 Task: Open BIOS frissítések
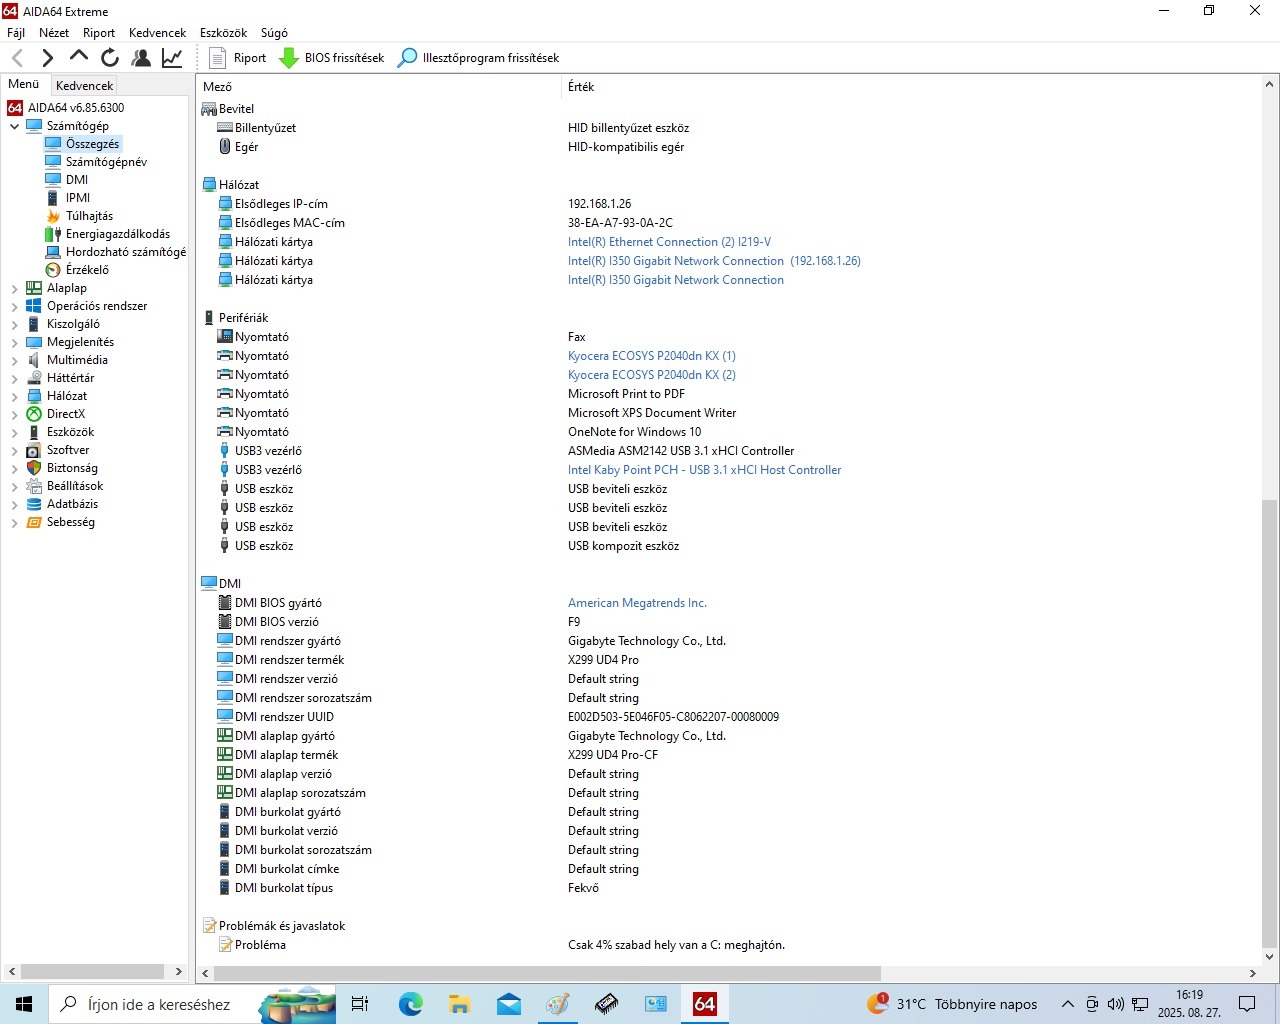pyautogui.click(x=331, y=58)
